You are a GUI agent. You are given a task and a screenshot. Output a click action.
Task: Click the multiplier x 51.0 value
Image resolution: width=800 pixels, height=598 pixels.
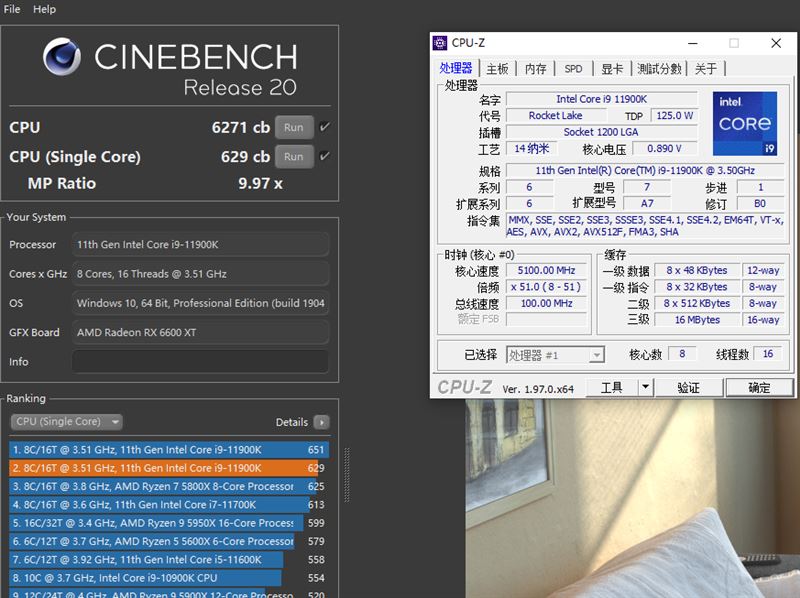546,287
